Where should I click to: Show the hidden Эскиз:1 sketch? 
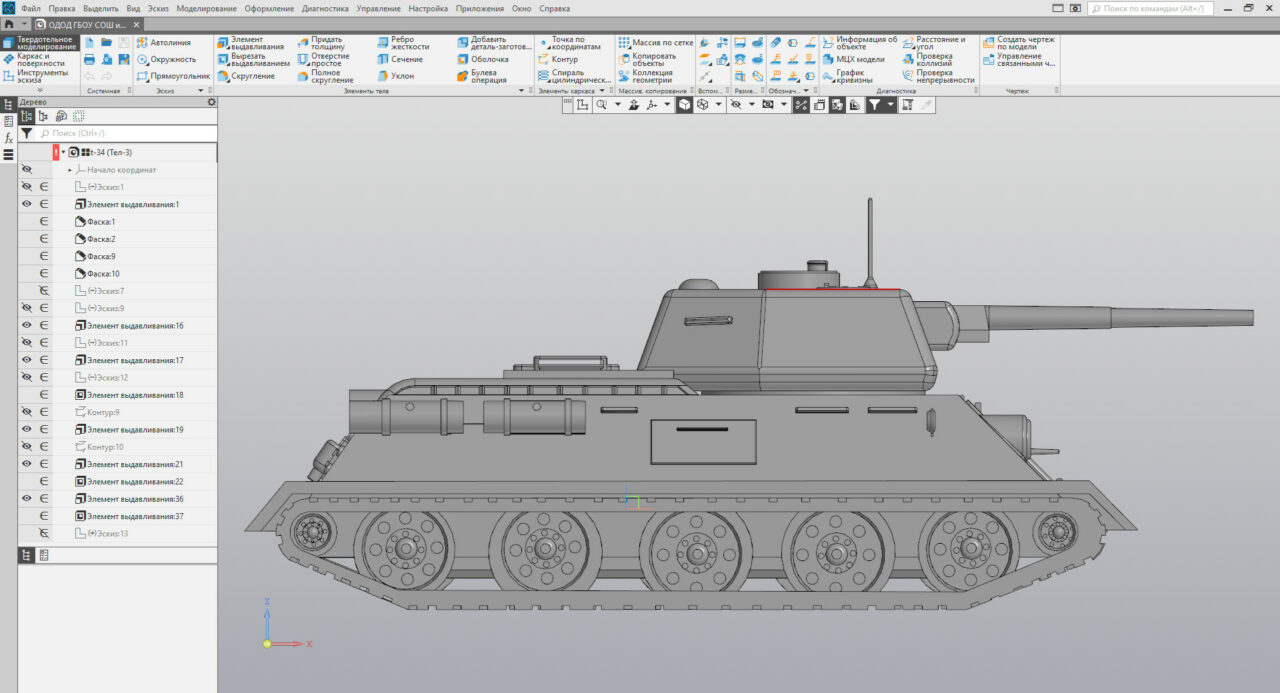click(x=27, y=186)
